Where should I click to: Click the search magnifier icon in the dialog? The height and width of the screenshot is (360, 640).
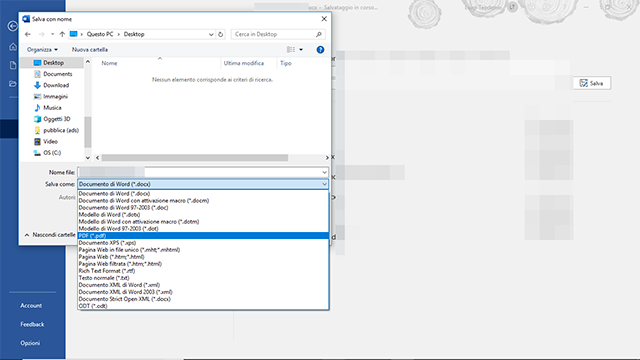point(319,34)
